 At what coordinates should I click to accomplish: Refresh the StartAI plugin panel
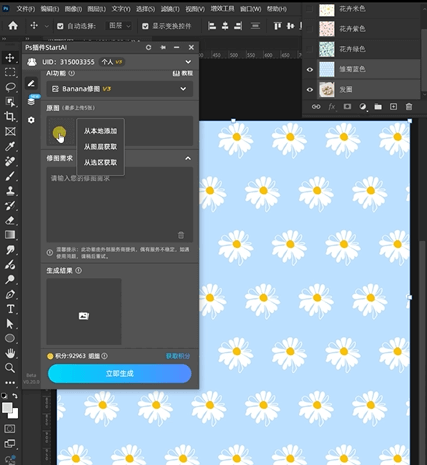[148, 47]
